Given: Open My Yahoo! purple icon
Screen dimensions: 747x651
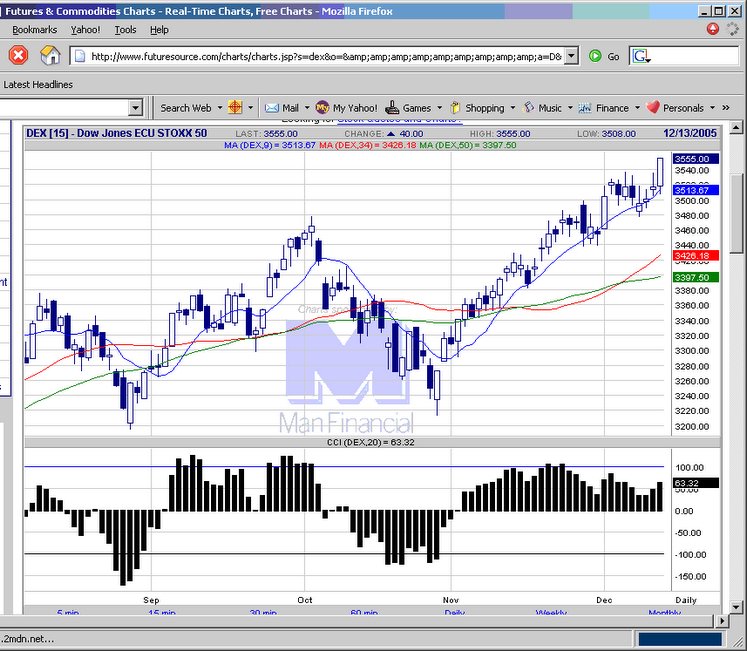Looking at the screenshot, I should 323,108.
